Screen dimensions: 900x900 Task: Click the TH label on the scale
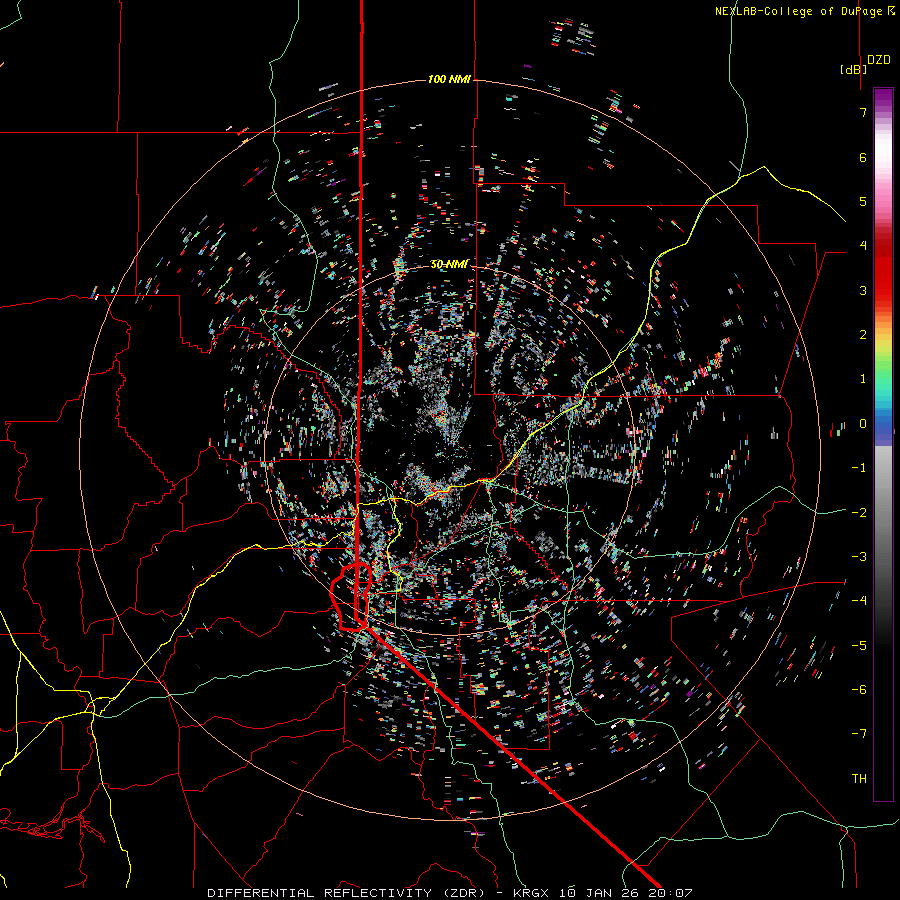(859, 779)
